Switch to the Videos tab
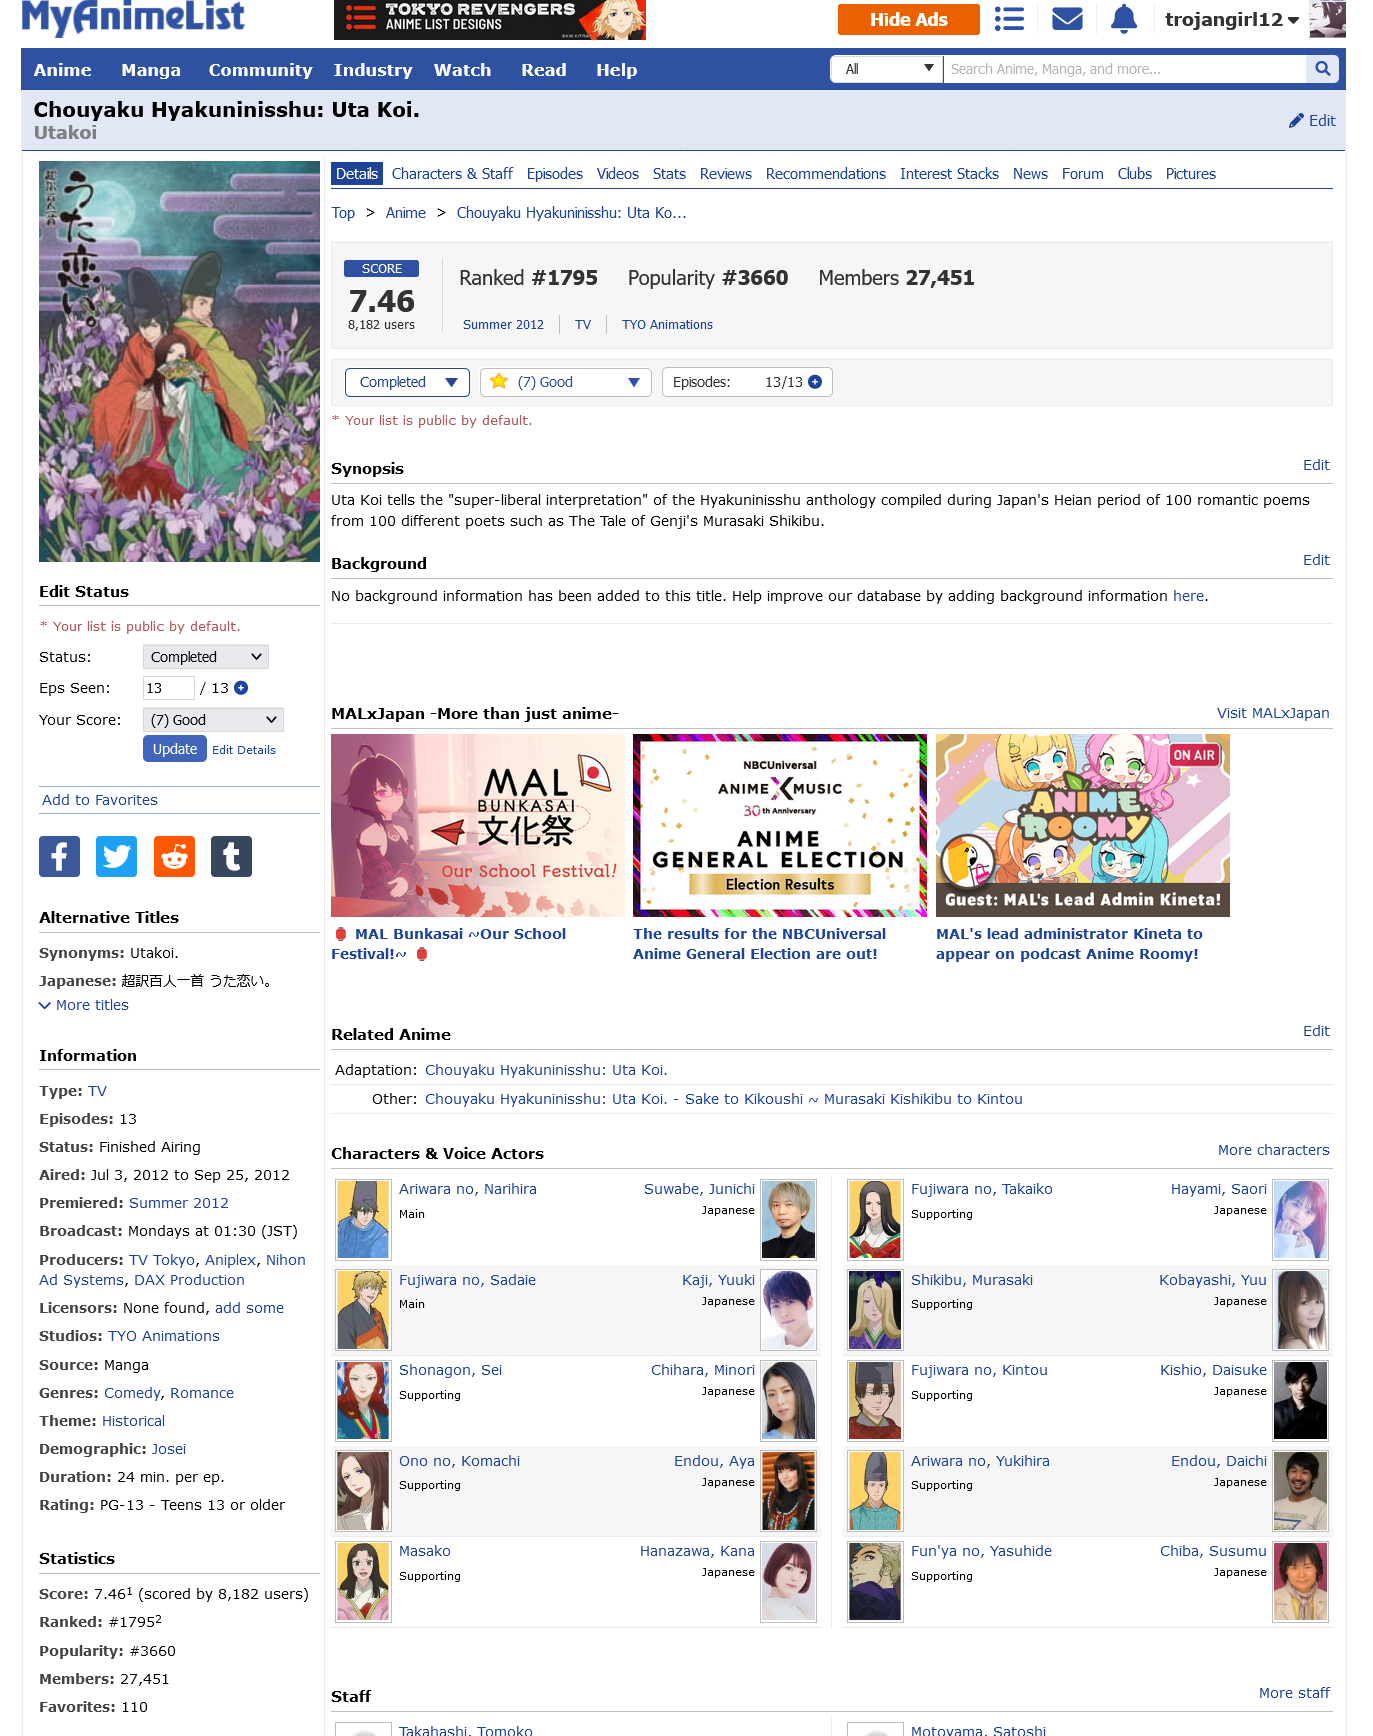Viewport: 1373px width, 1736px height. pos(618,174)
